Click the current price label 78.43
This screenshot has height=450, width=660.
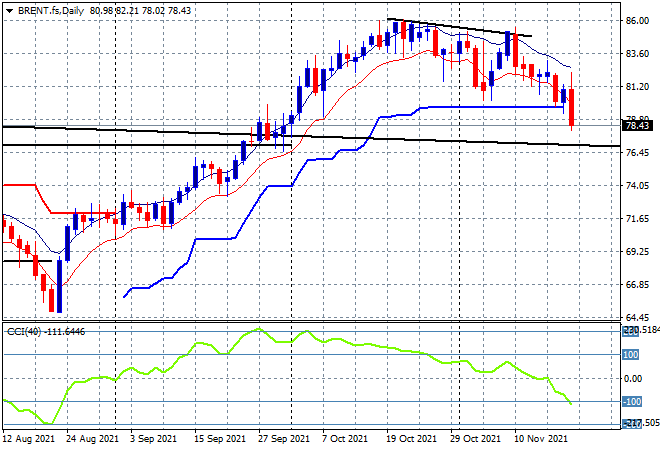pyautogui.click(x=637, y=125)
